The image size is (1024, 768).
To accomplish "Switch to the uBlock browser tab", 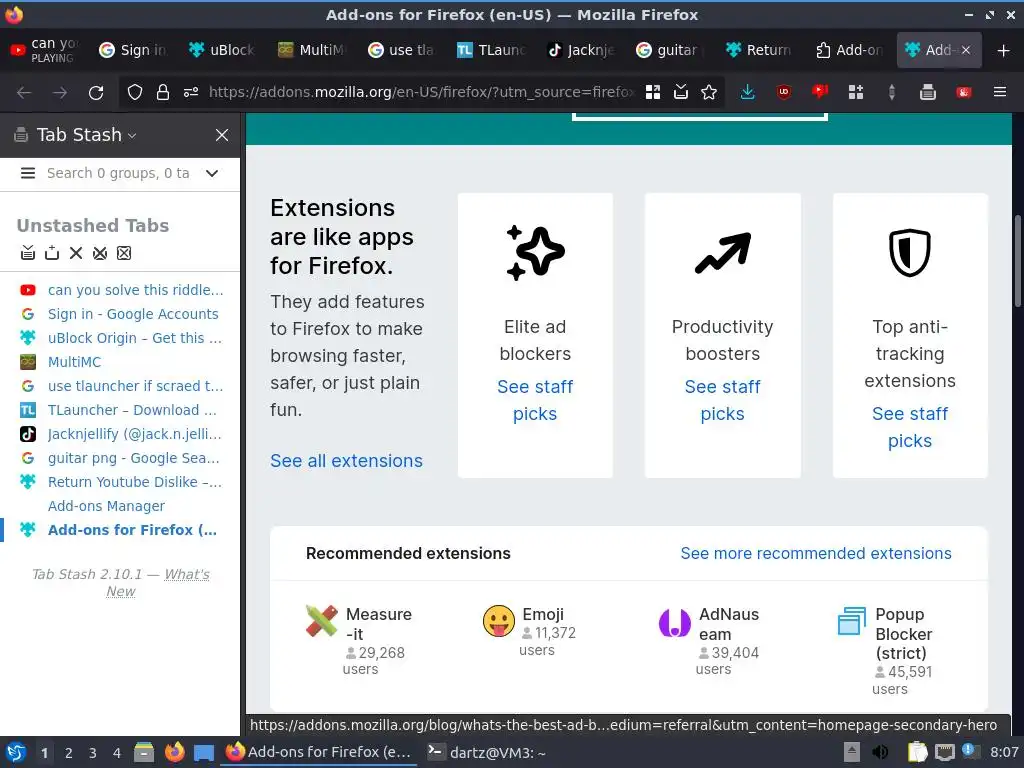I will 221,50.
